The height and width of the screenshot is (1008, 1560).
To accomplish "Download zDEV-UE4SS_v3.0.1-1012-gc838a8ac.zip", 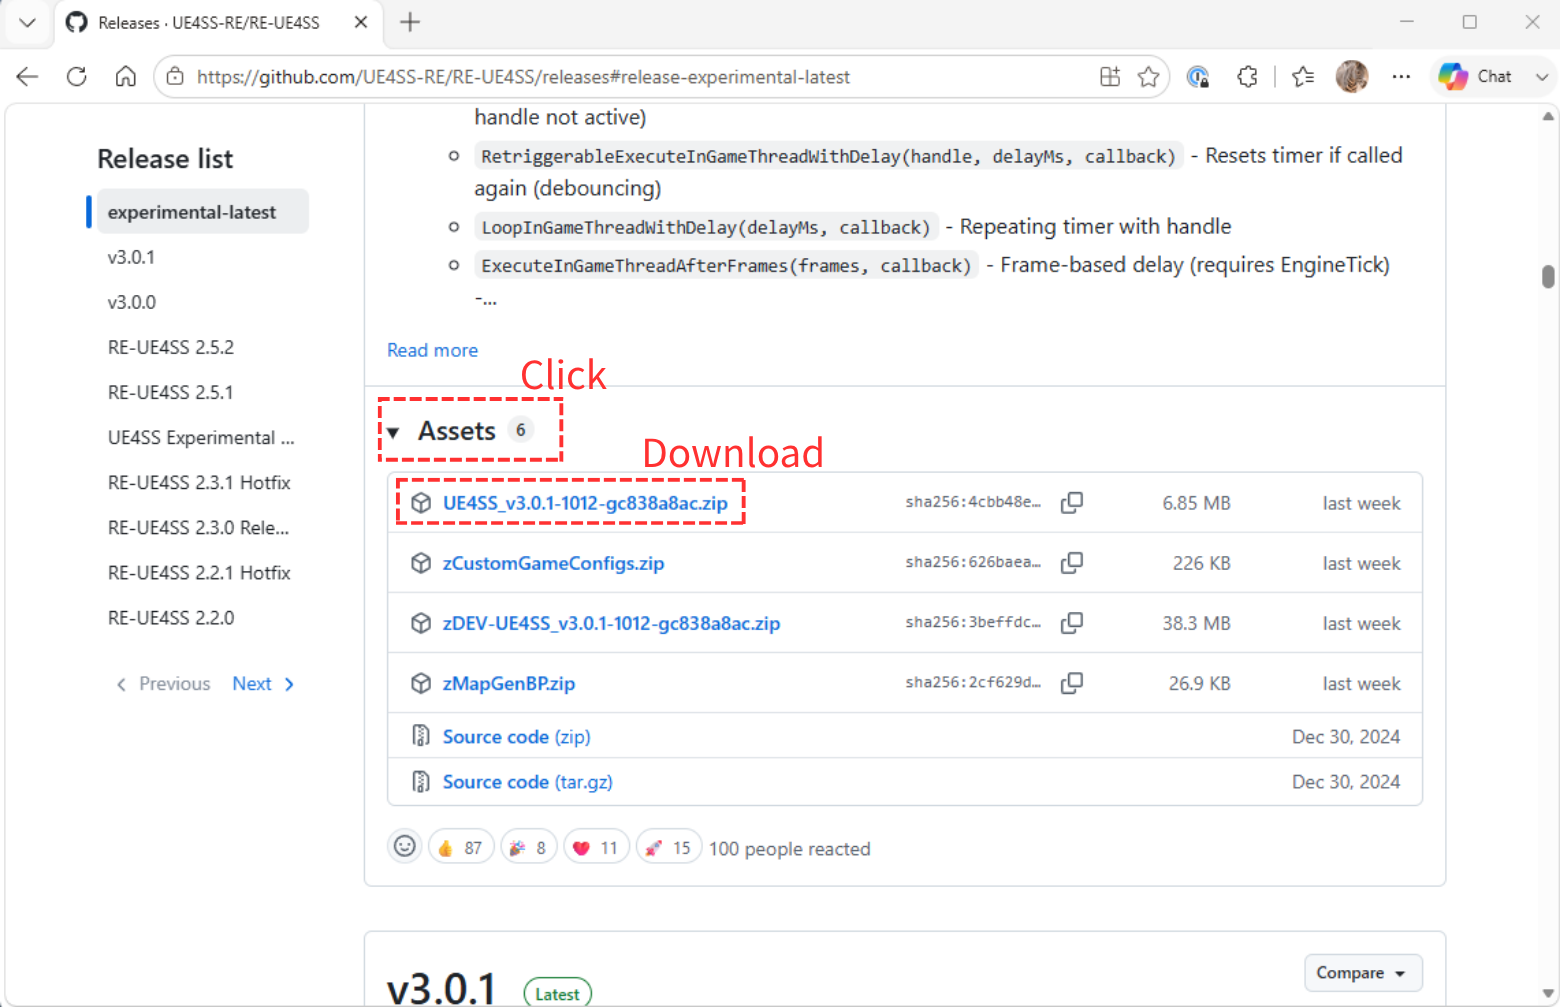I will 611,623.
